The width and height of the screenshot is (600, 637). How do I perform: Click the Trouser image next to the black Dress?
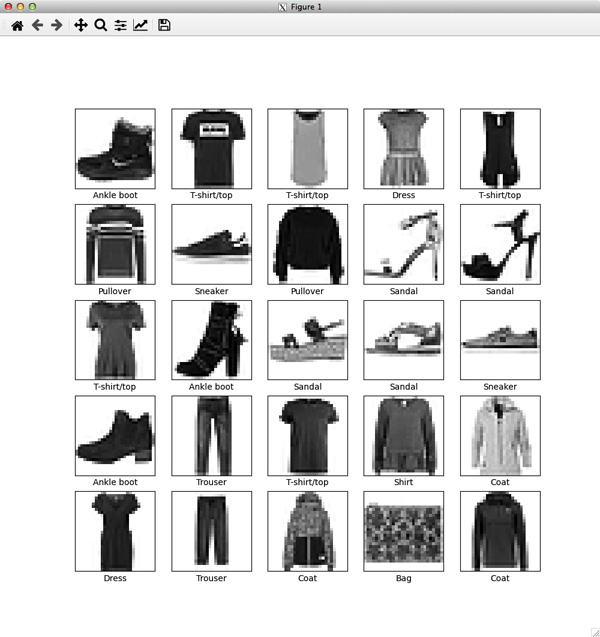[x=212, y=531]
